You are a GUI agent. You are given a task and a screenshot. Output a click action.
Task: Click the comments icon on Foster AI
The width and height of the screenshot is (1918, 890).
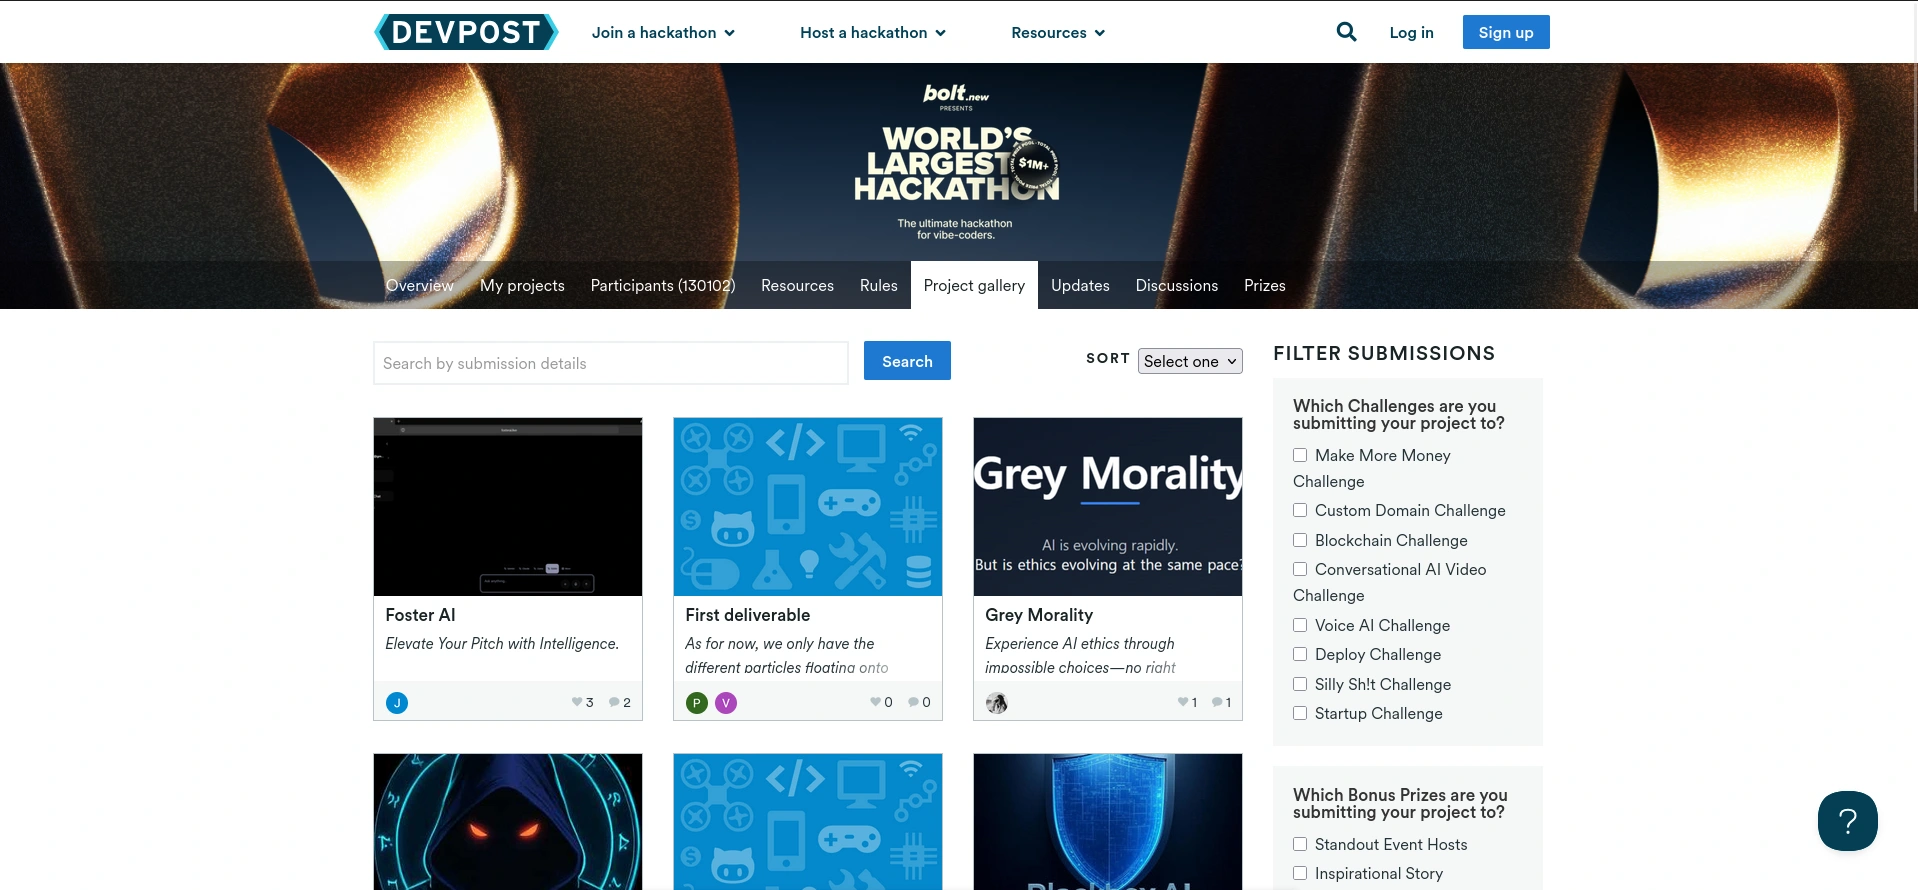[614, 702]
